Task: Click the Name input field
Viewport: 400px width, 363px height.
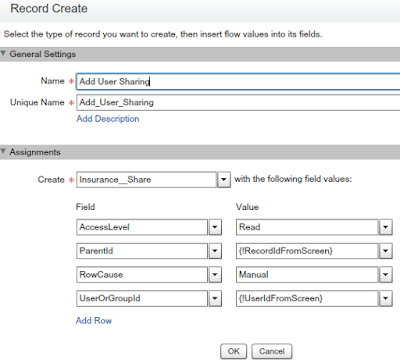Action: coord(238,82)
